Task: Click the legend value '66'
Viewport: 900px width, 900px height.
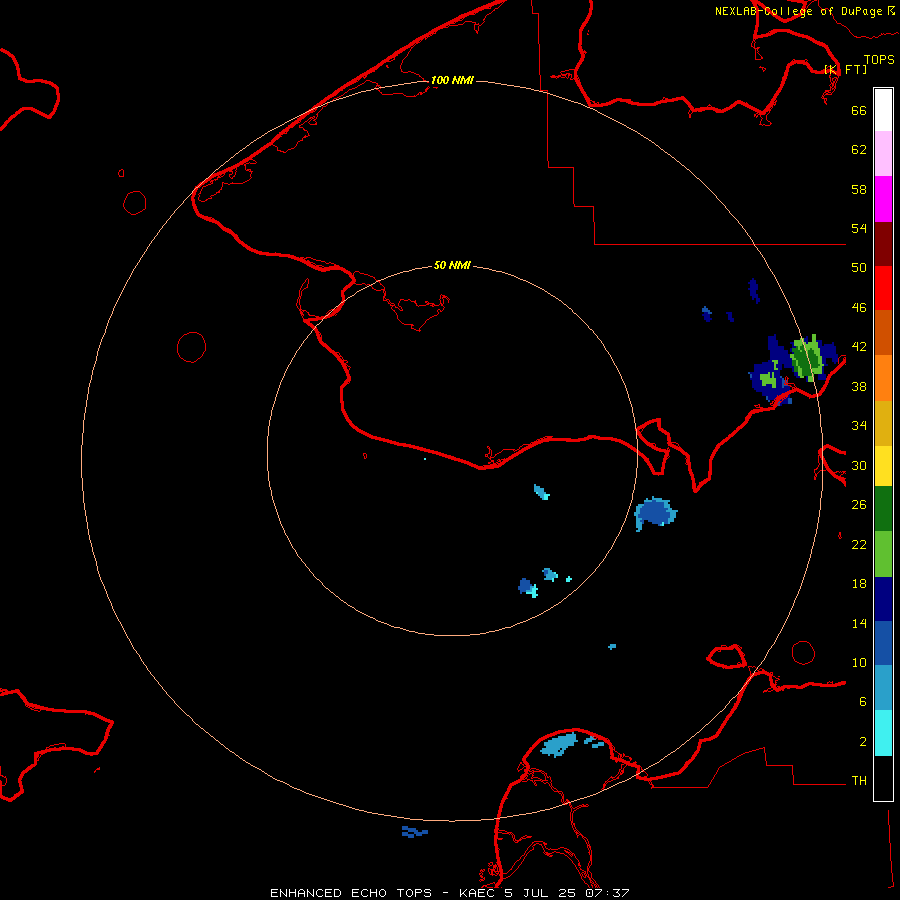Action: (859, 110)
